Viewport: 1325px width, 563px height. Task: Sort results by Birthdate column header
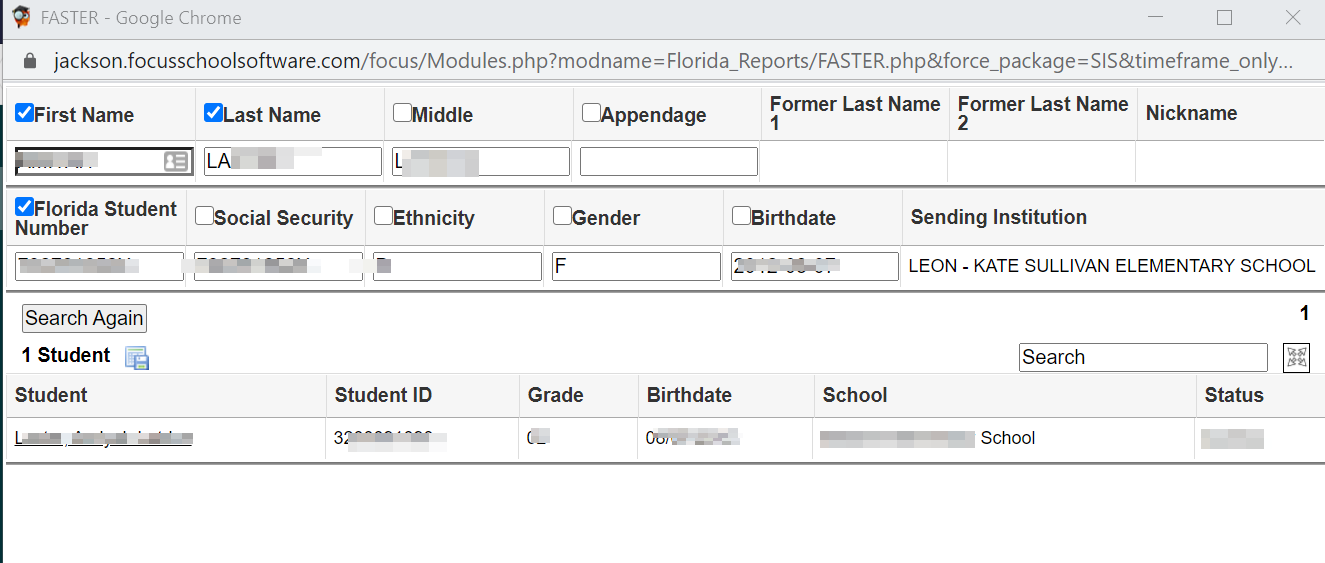click(689, 395)
